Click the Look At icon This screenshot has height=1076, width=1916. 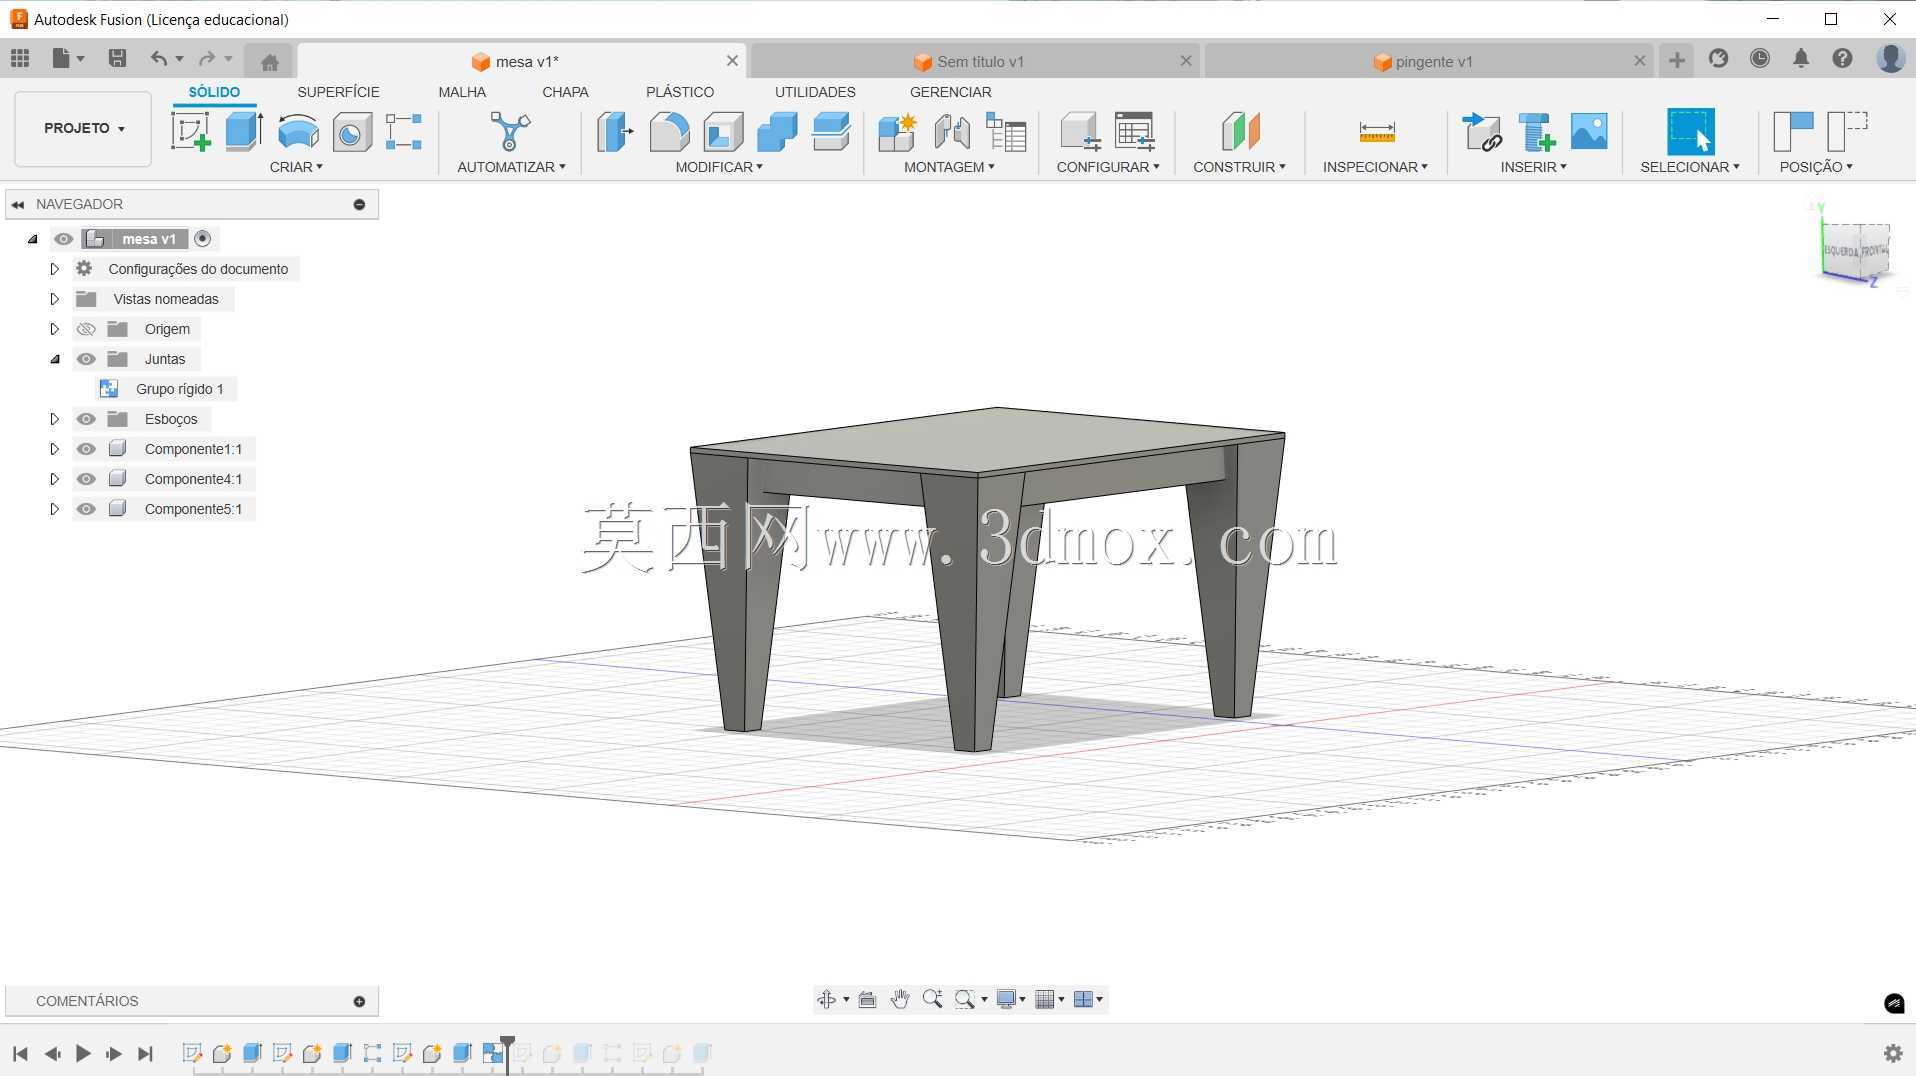(867, 999)
